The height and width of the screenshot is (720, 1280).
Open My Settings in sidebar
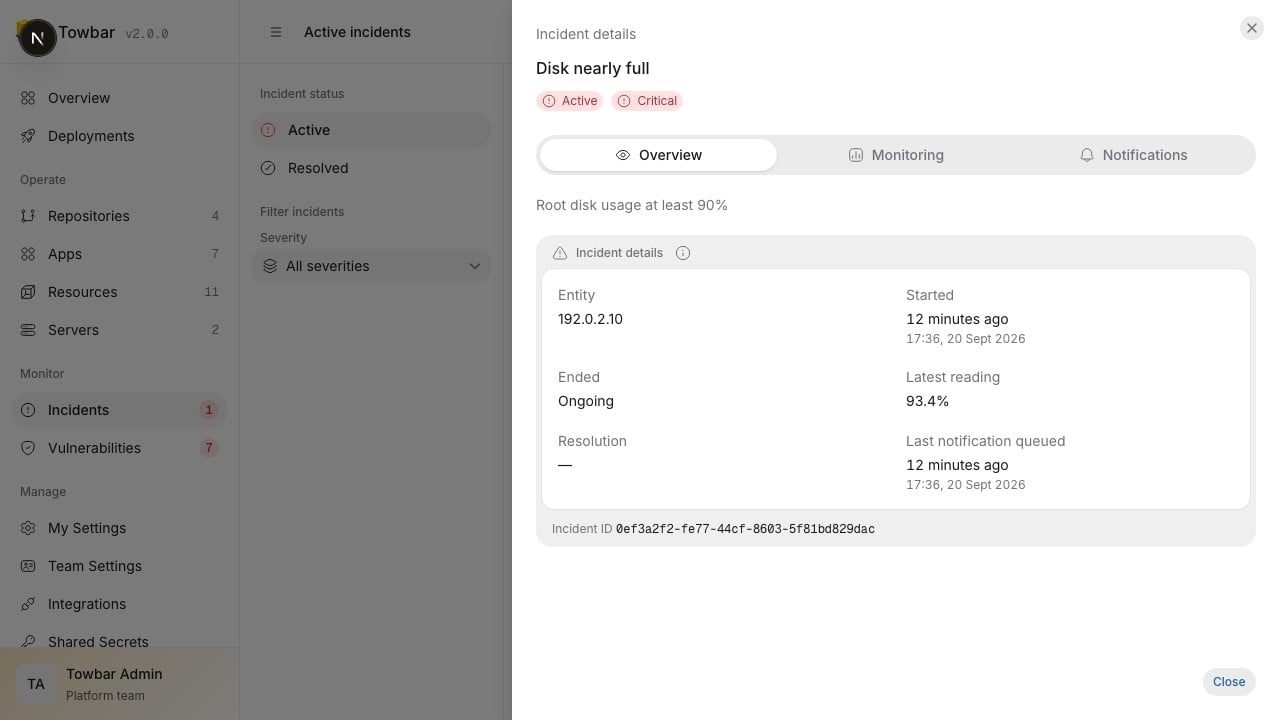coord(120,528)
